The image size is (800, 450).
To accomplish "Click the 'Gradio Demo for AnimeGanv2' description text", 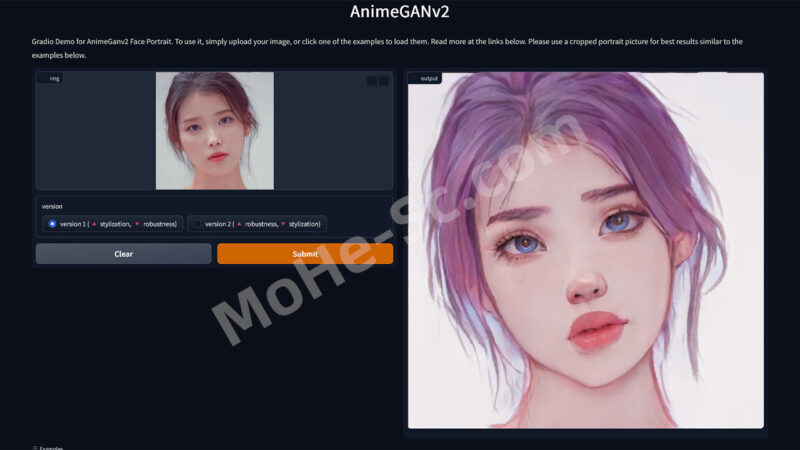I will [387, 48].
